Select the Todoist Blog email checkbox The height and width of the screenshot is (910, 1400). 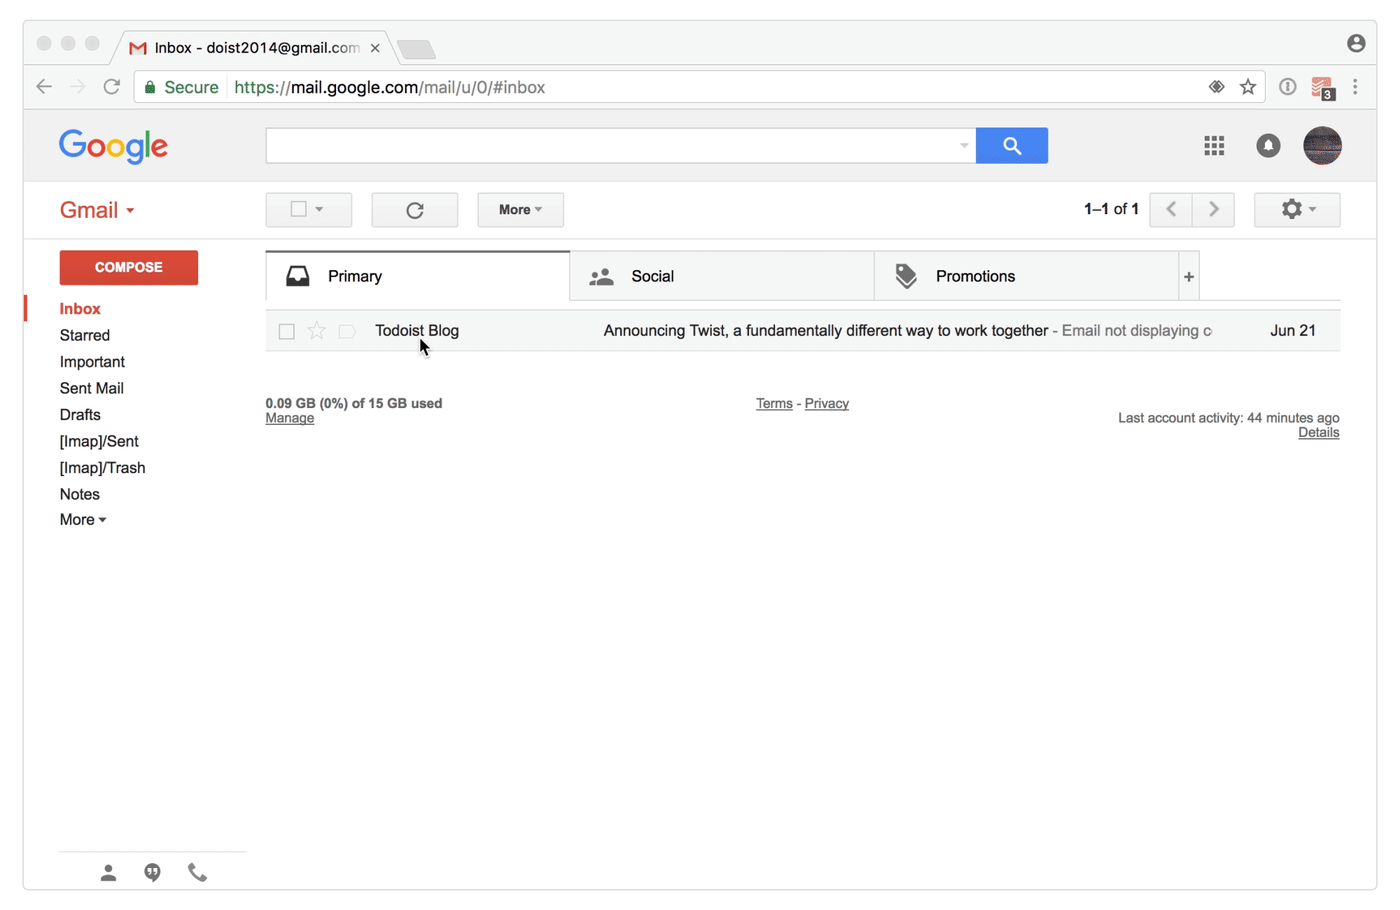pos(286,330)
